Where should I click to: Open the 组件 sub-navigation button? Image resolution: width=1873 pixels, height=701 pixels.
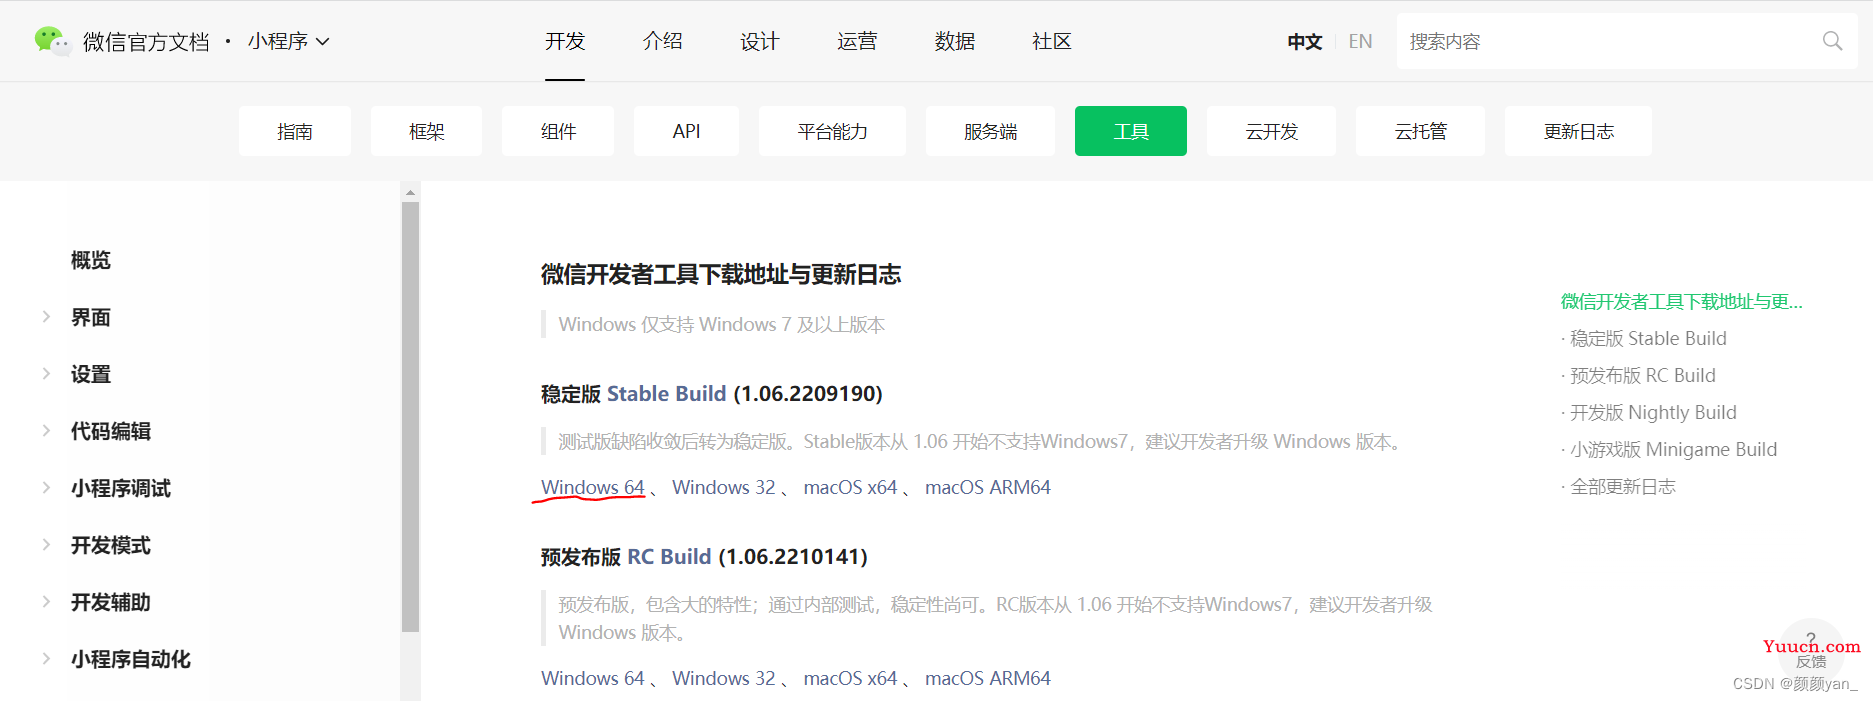click(558, 131)
